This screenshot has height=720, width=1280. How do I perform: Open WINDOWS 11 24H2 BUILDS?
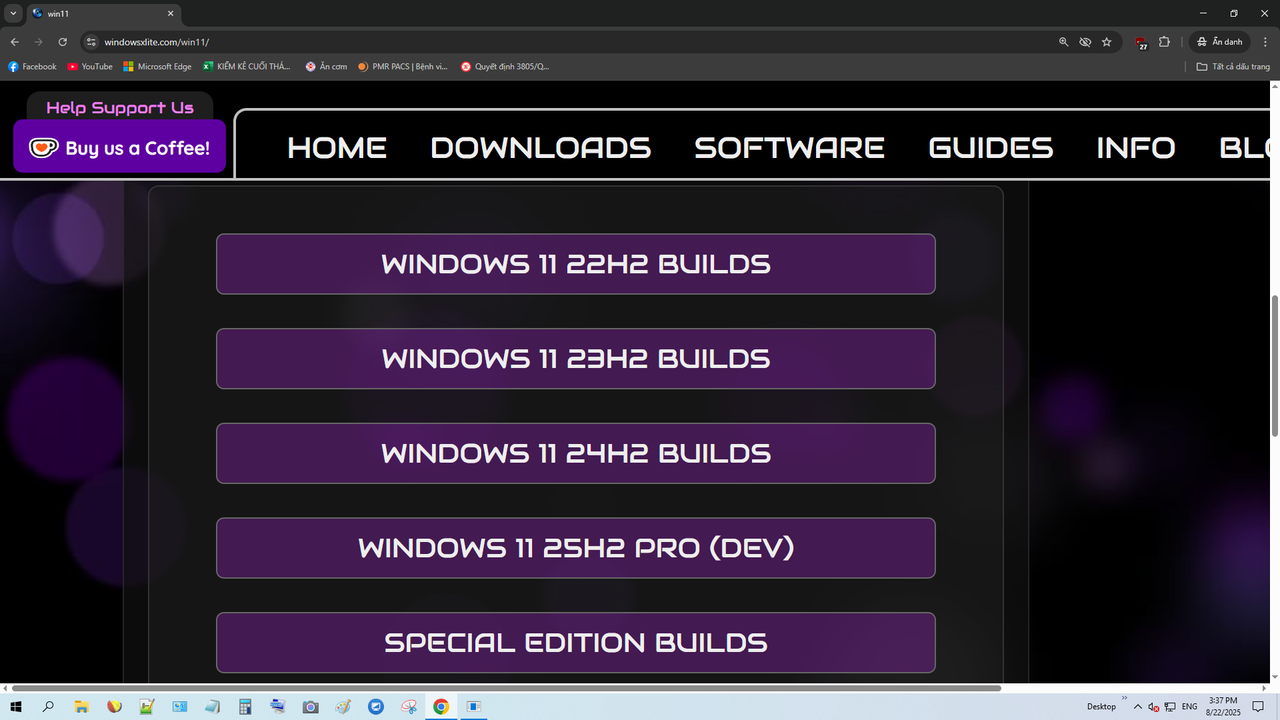coord(575,453)
